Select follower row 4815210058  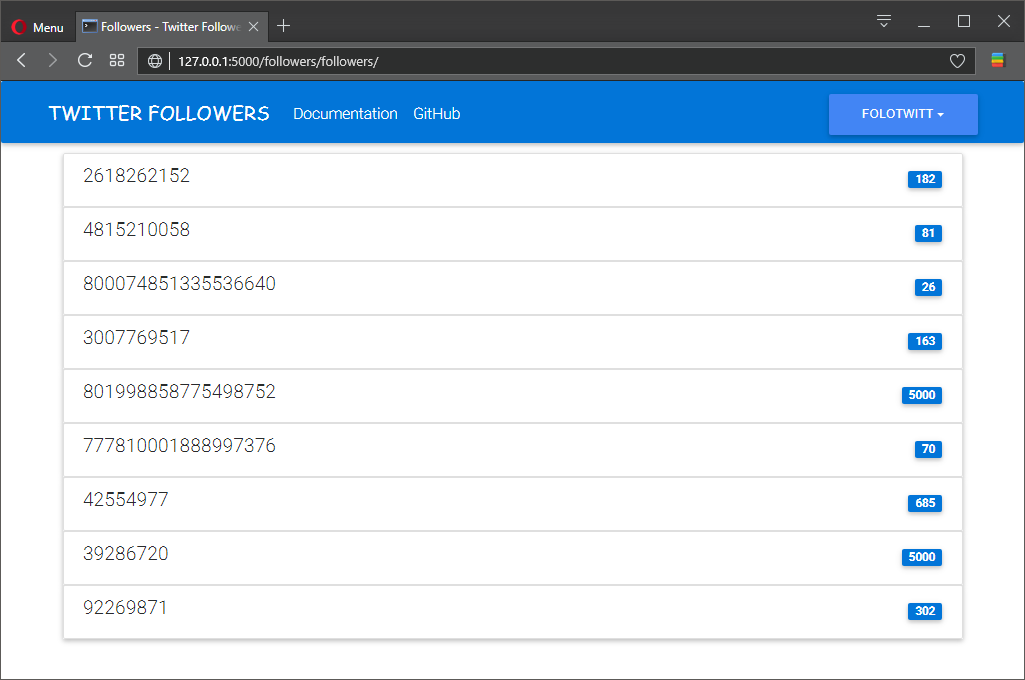[512, 234]
